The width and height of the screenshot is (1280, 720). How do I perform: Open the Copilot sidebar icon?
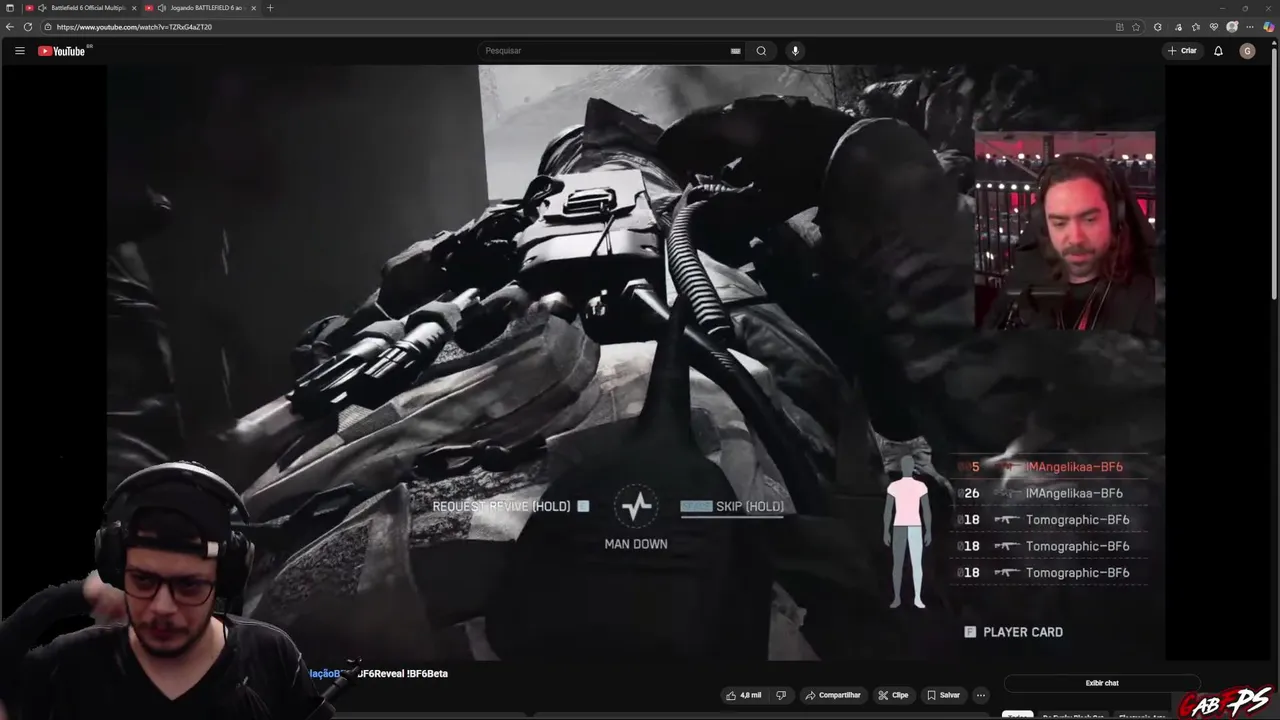click(1269, 27)
